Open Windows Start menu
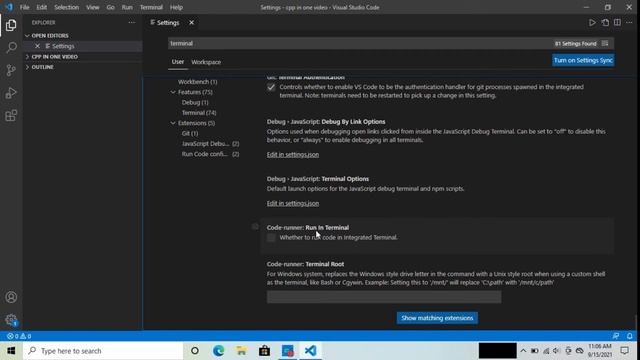This screenshot has width=640, height=360. (11, 351)
